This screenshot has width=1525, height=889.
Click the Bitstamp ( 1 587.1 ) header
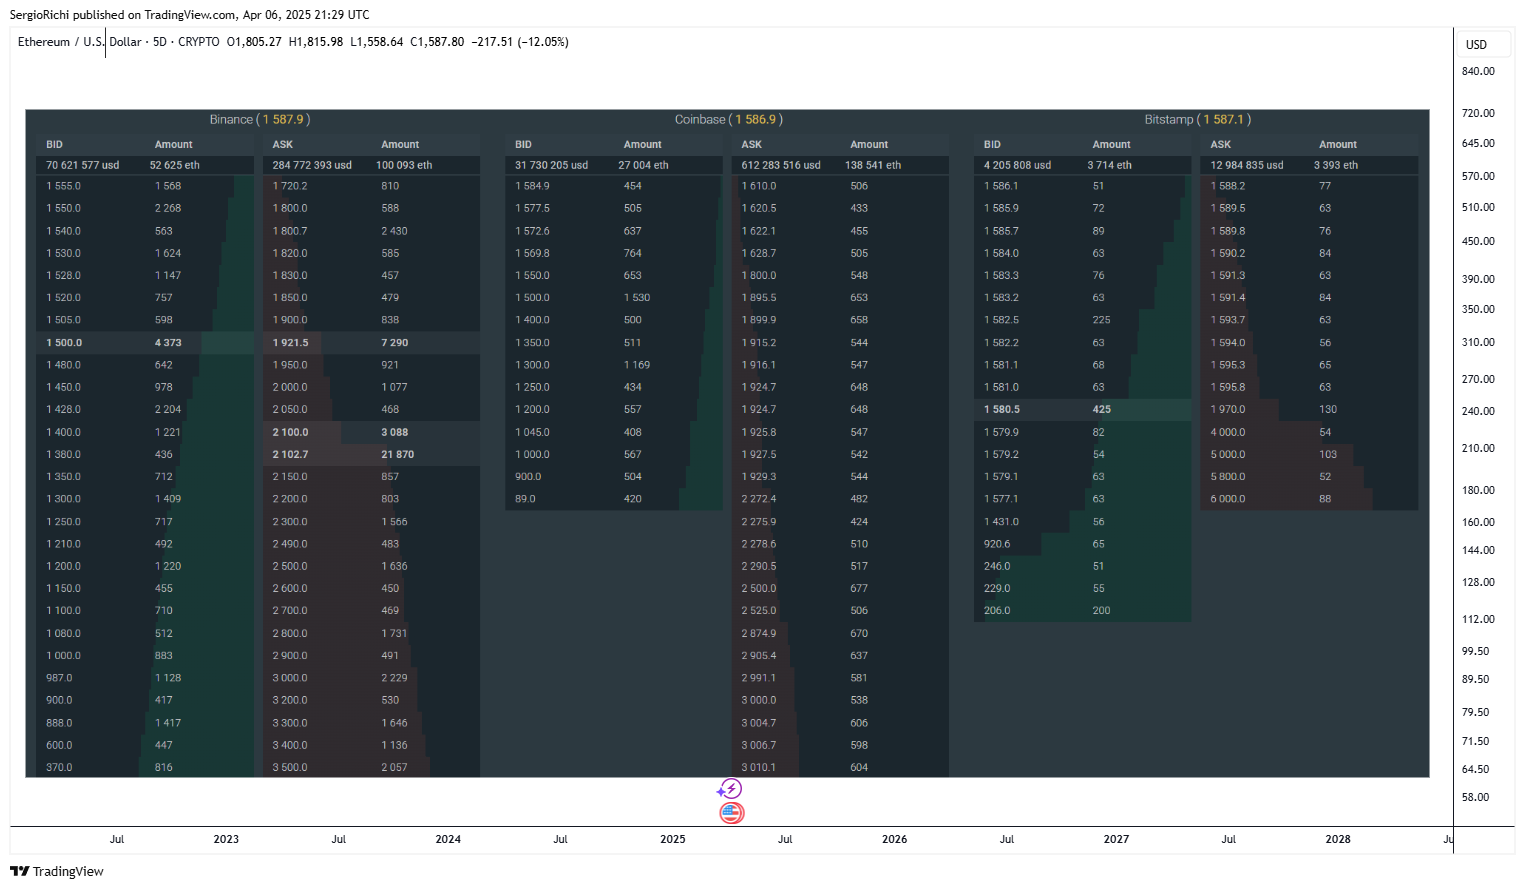coord(1198,119)
